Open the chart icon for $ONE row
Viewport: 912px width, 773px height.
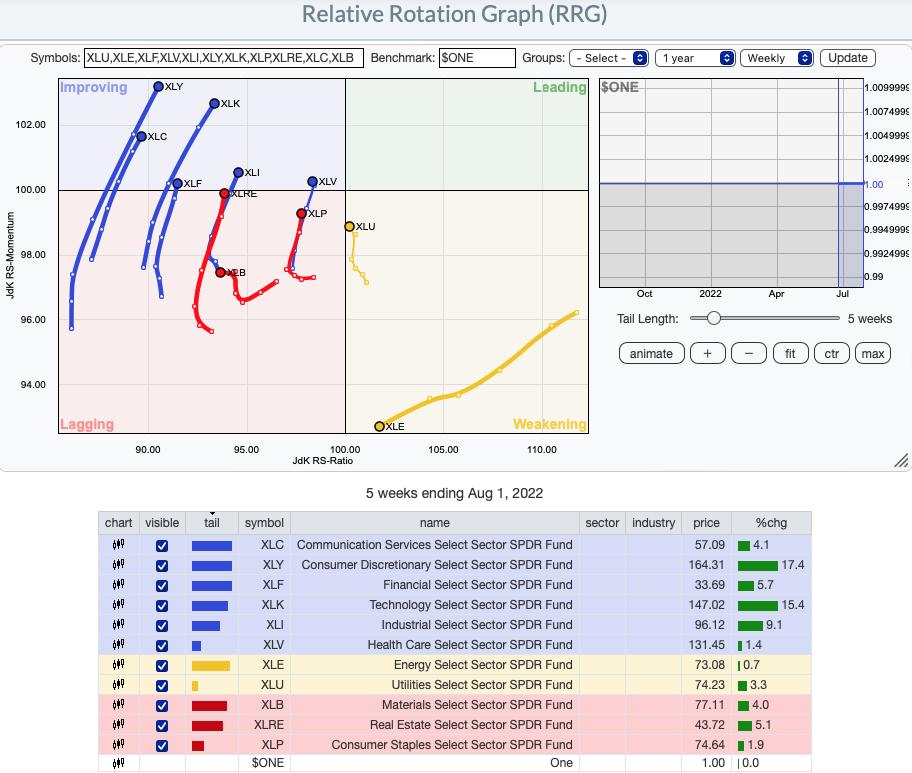tap(118, 763)
